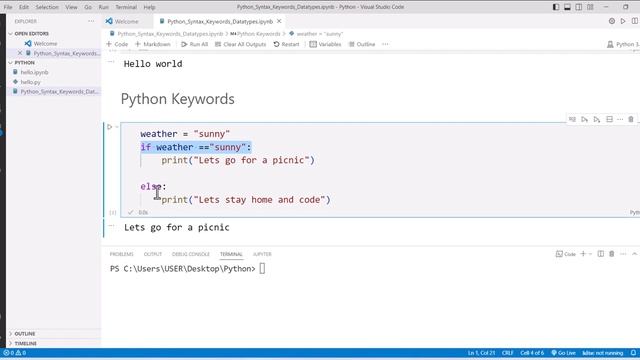Run the weather cell with play icon
Screen dimensions: 640x360
109,127
